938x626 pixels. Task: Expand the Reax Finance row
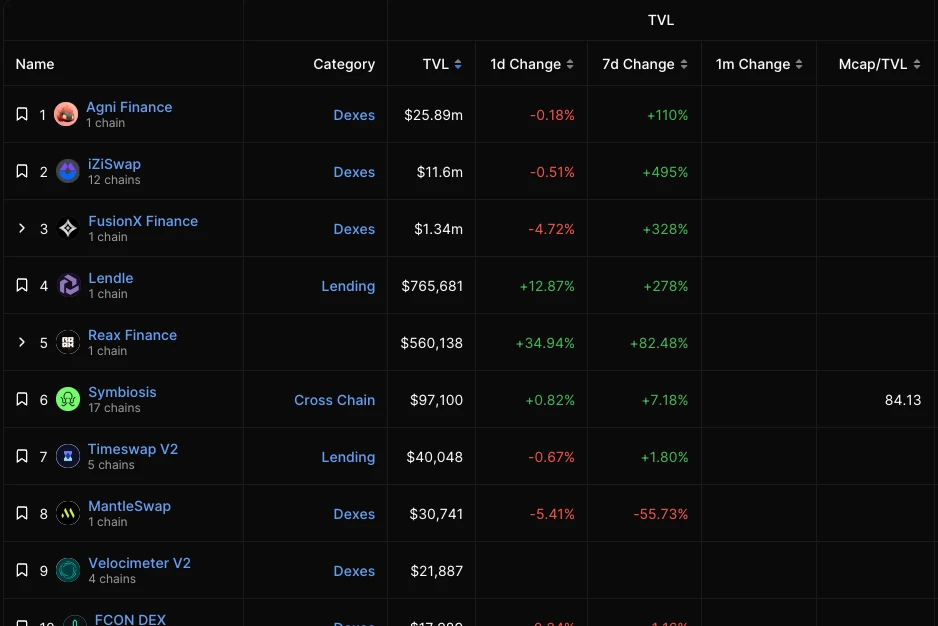[22, 342]
